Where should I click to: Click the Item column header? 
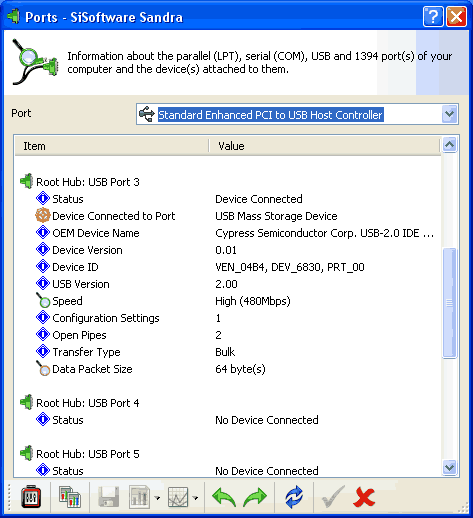click(x=112, y=146)
